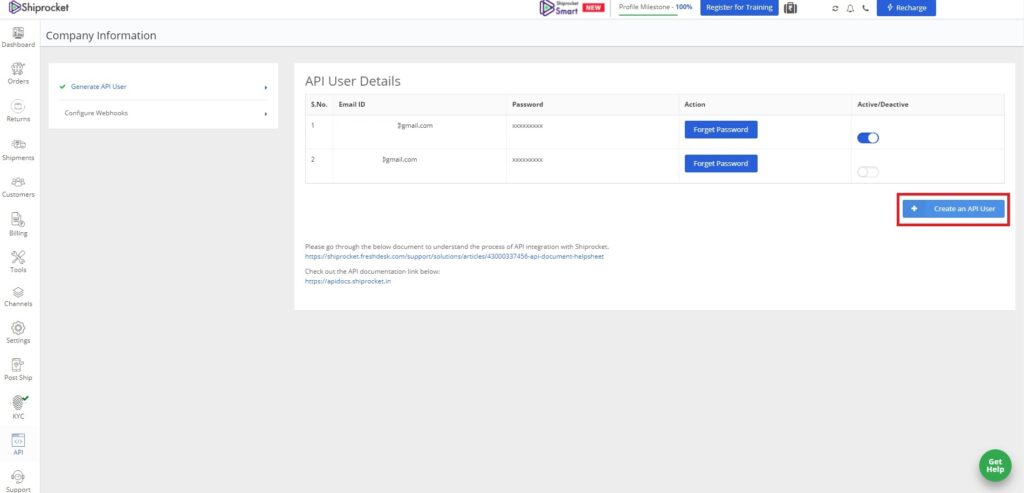Expand the Configure Webhooks arrow
The width and height of the screenshot is (1024, 493).
coord(266,114)
